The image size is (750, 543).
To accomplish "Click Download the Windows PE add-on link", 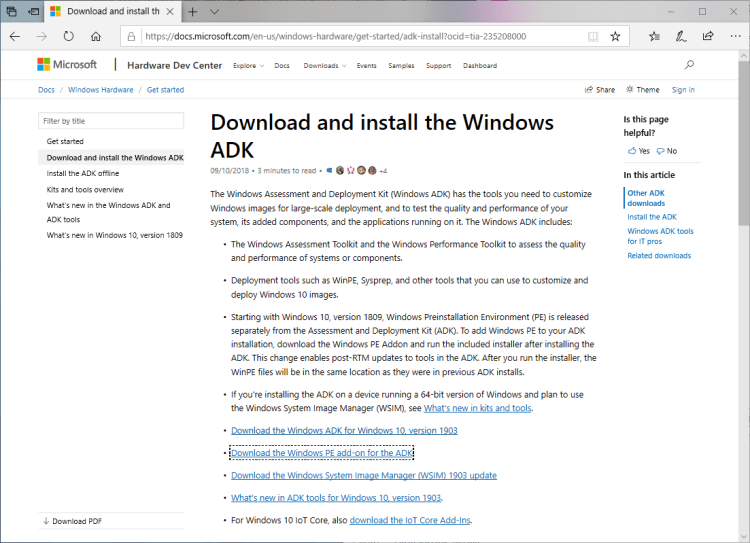I will pyautogui.click(x=314, y=453).
